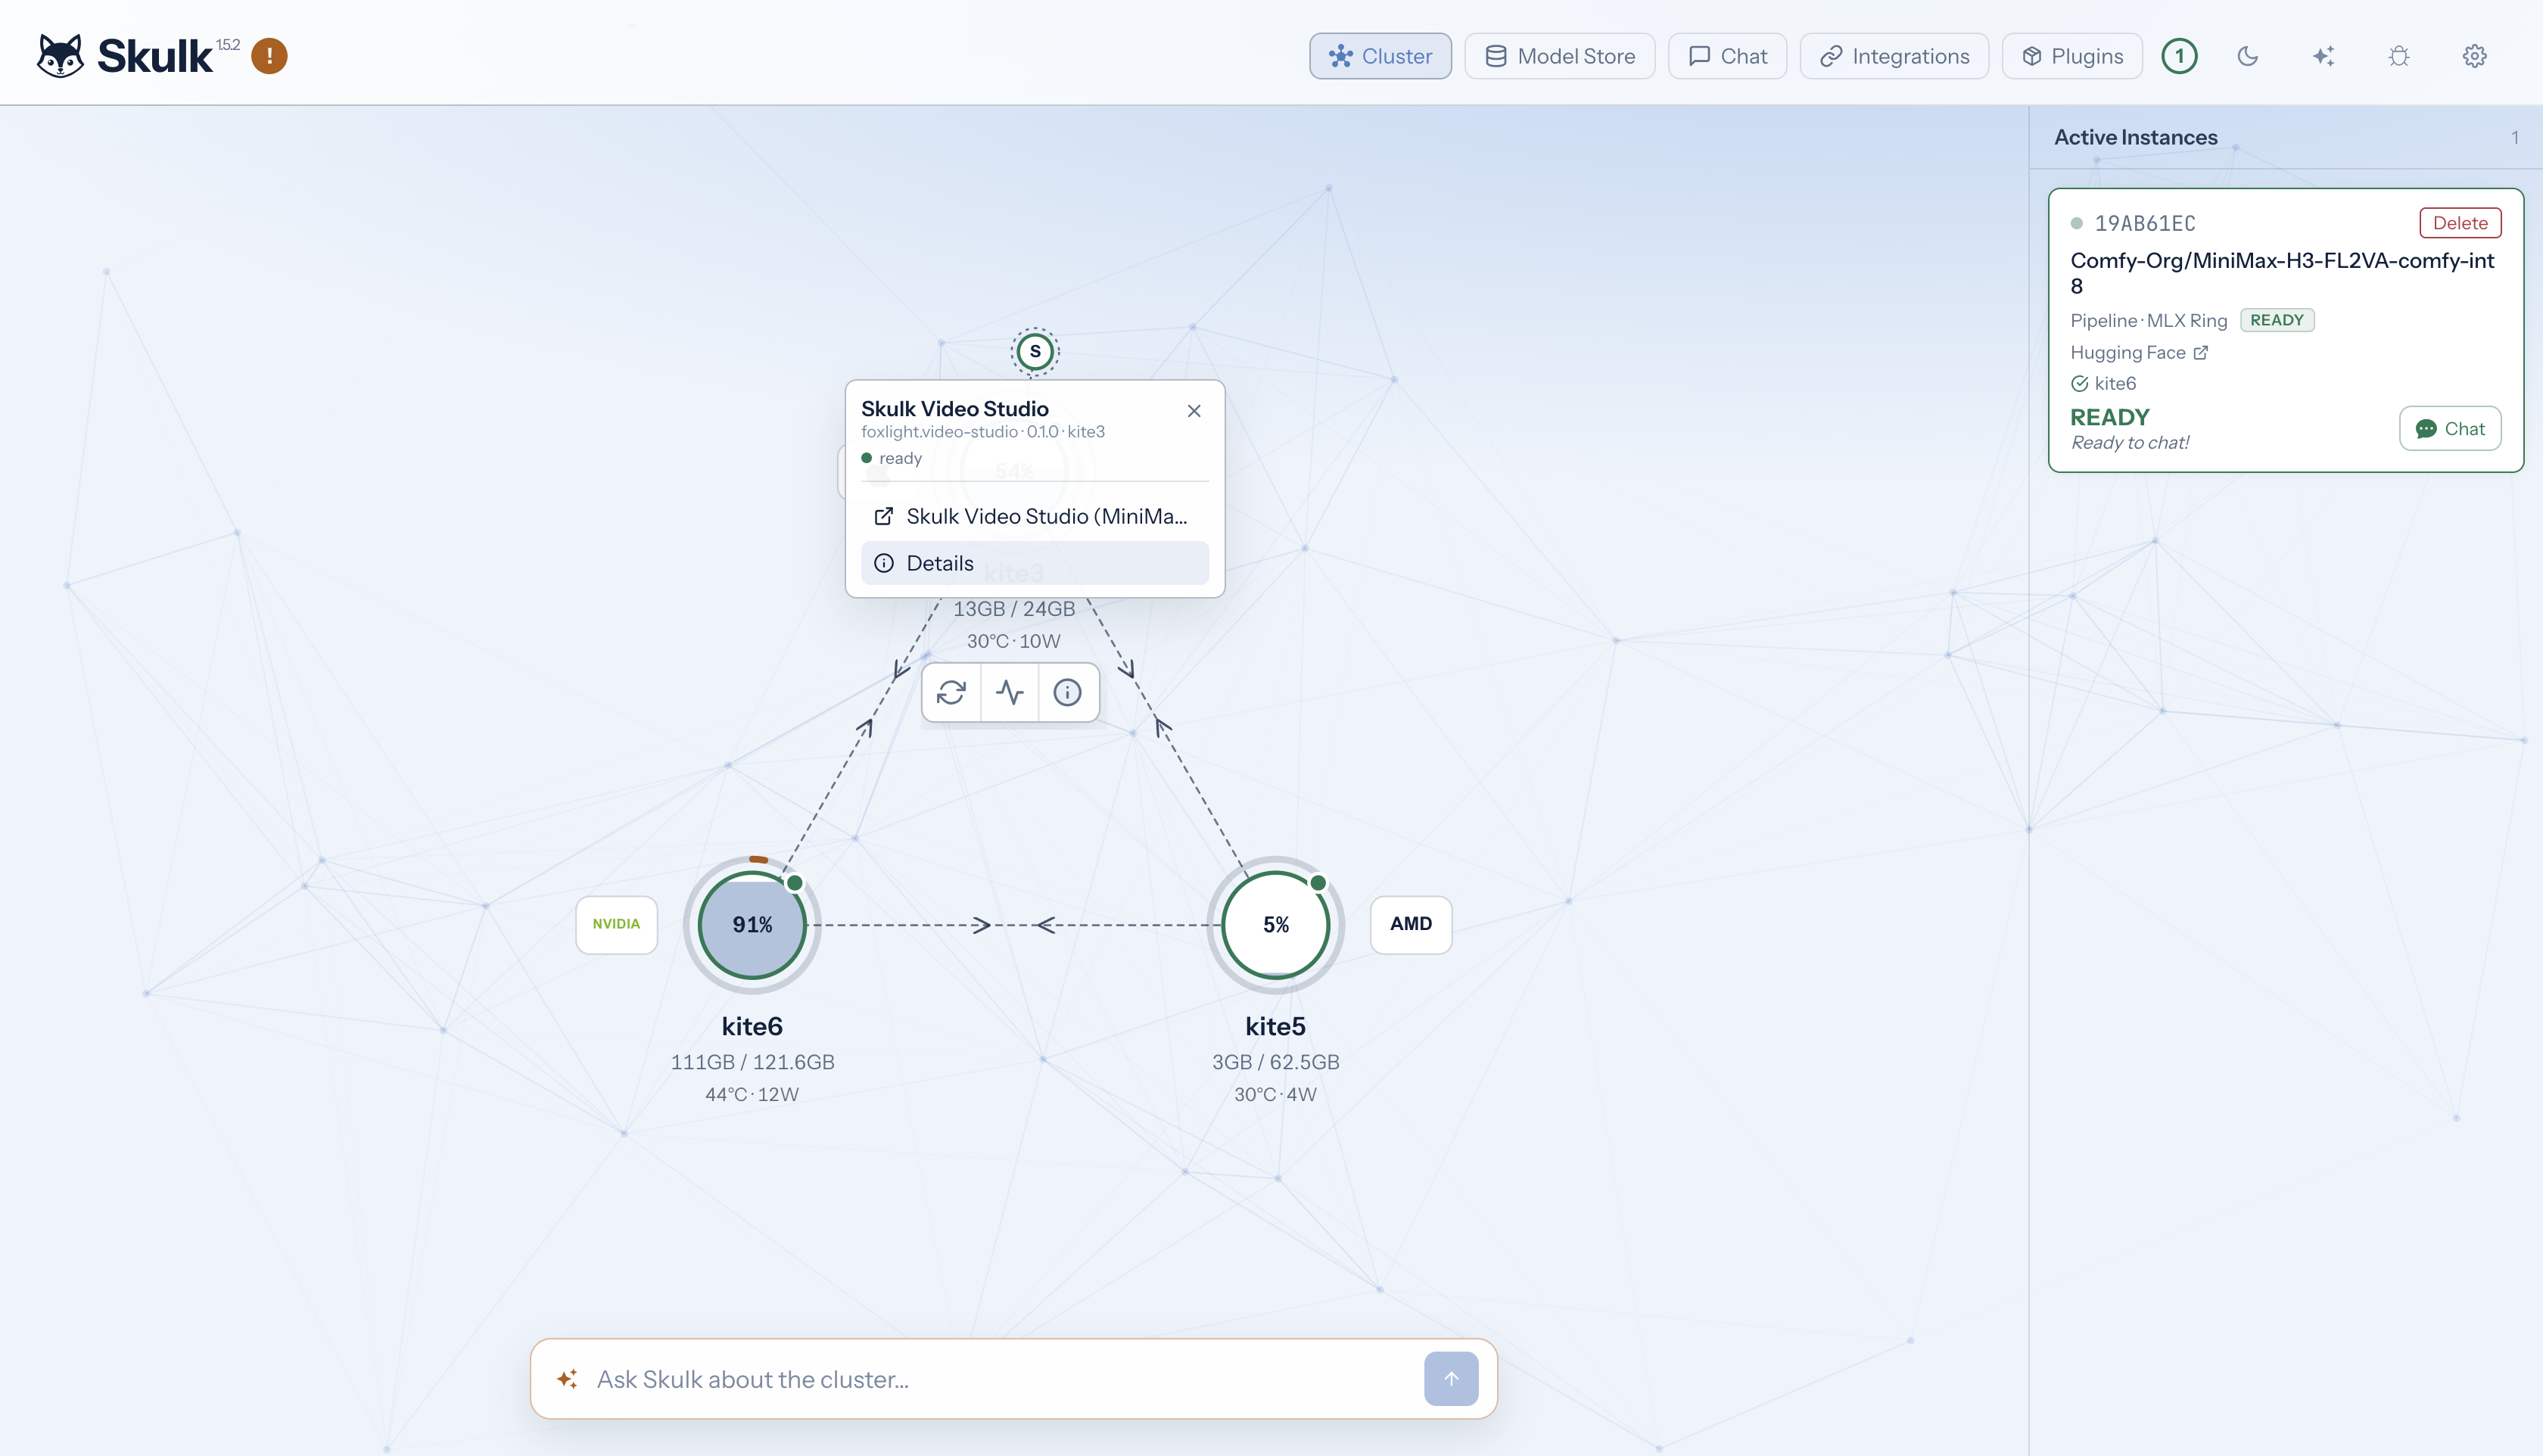Click the 111GB / 121.6GB memory text
The height and width of the screenshot is (1456, 2543).
click(752, 1062)
